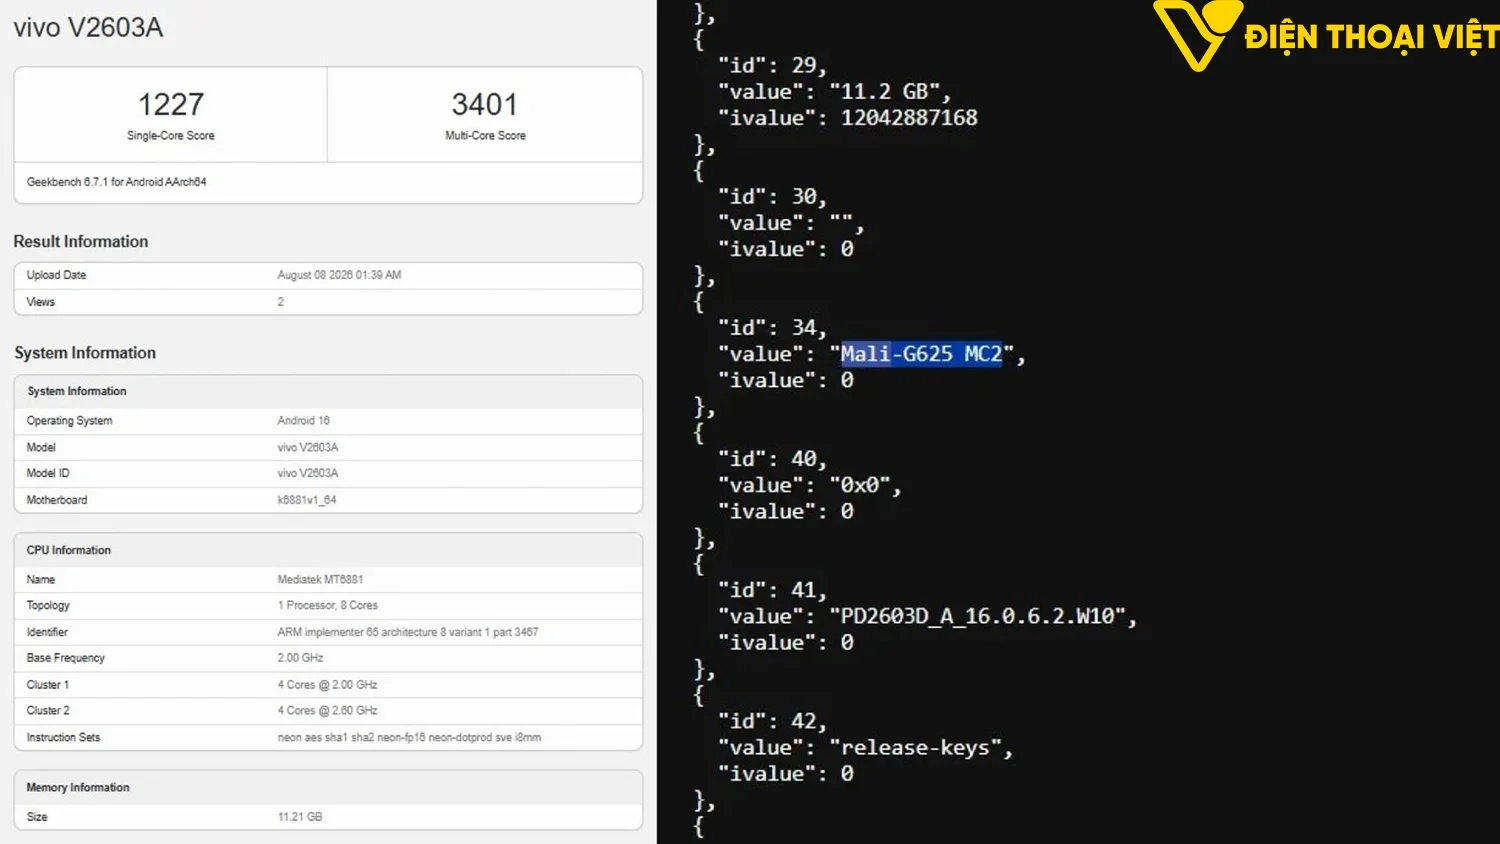Select the k6881v1_64 motherboard value
This screenshot has height=844, width=1500.
click(307, 500)
